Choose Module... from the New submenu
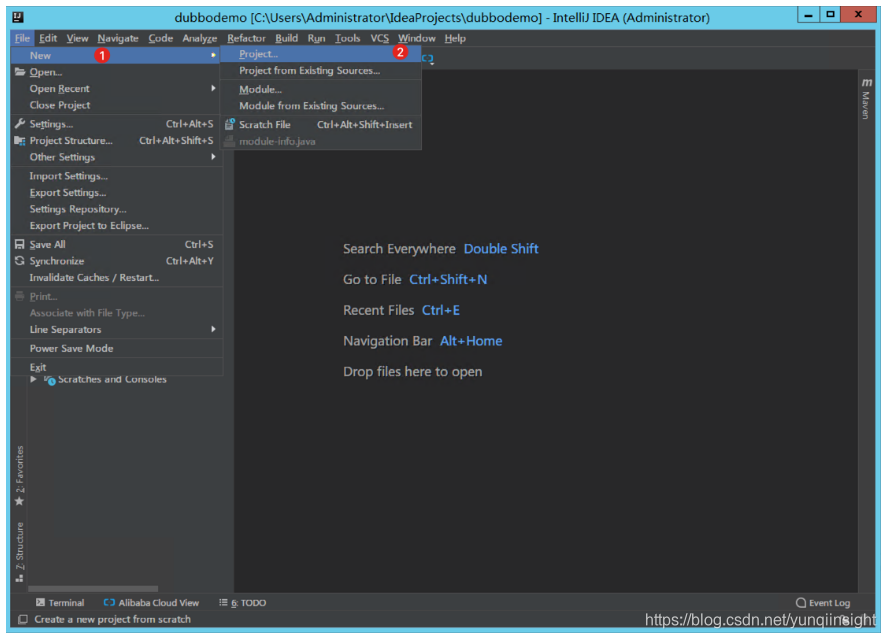The height and width of the screenshot is (639, 887). pyautogui.click(x=321, y=89)
